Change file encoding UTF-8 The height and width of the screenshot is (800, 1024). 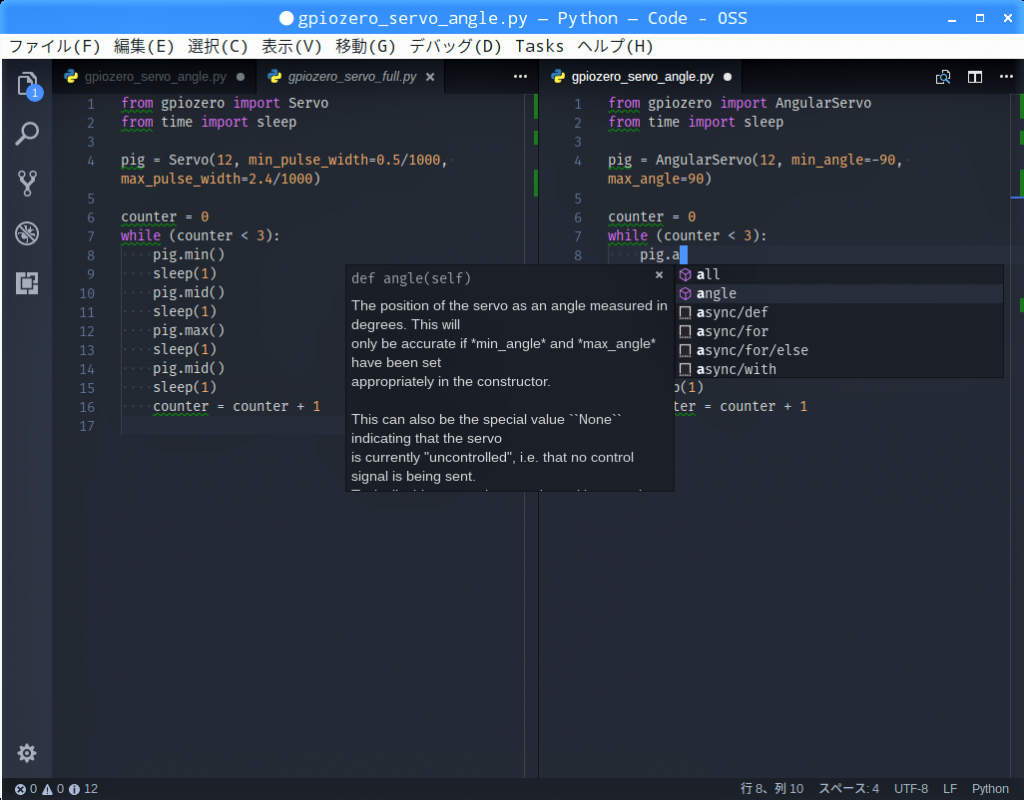click(x=910, y=789)
